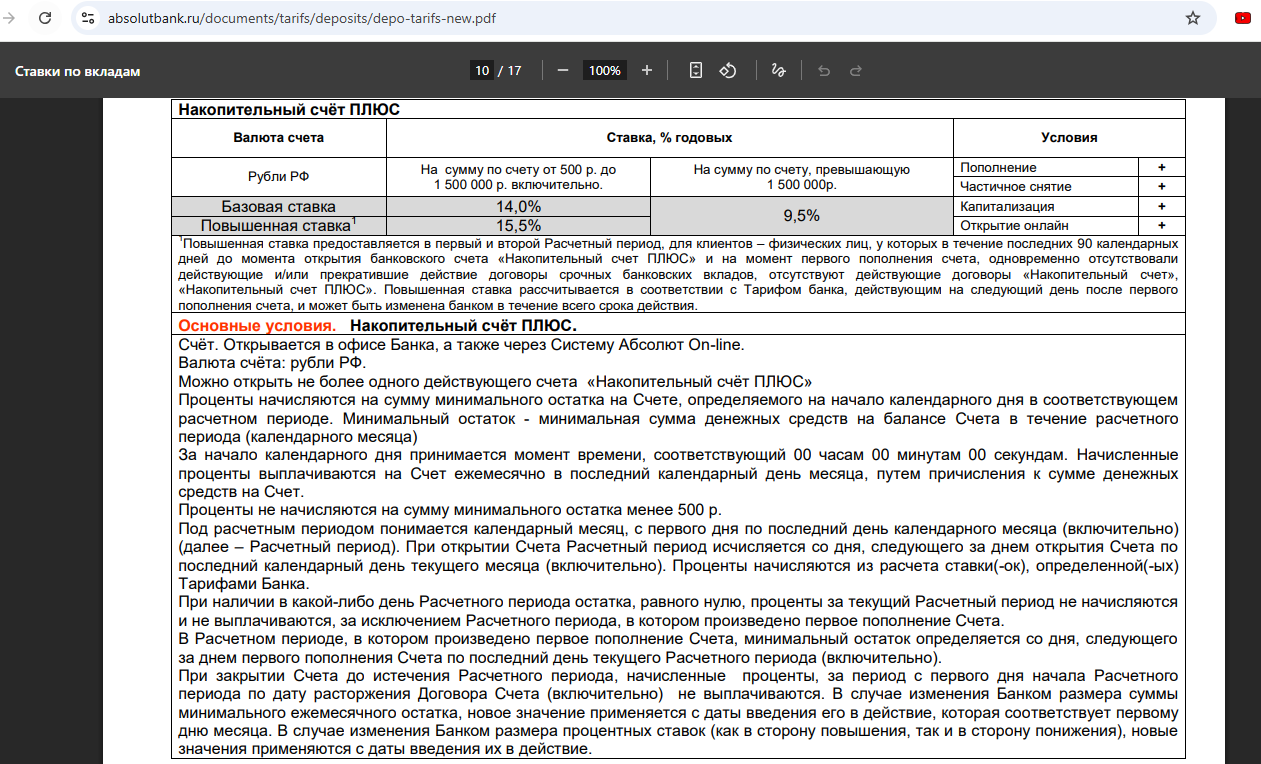Zoom in on the PDF with plus
The width and height of the screenshot is (1261, 764).
[x=647, y=70]
